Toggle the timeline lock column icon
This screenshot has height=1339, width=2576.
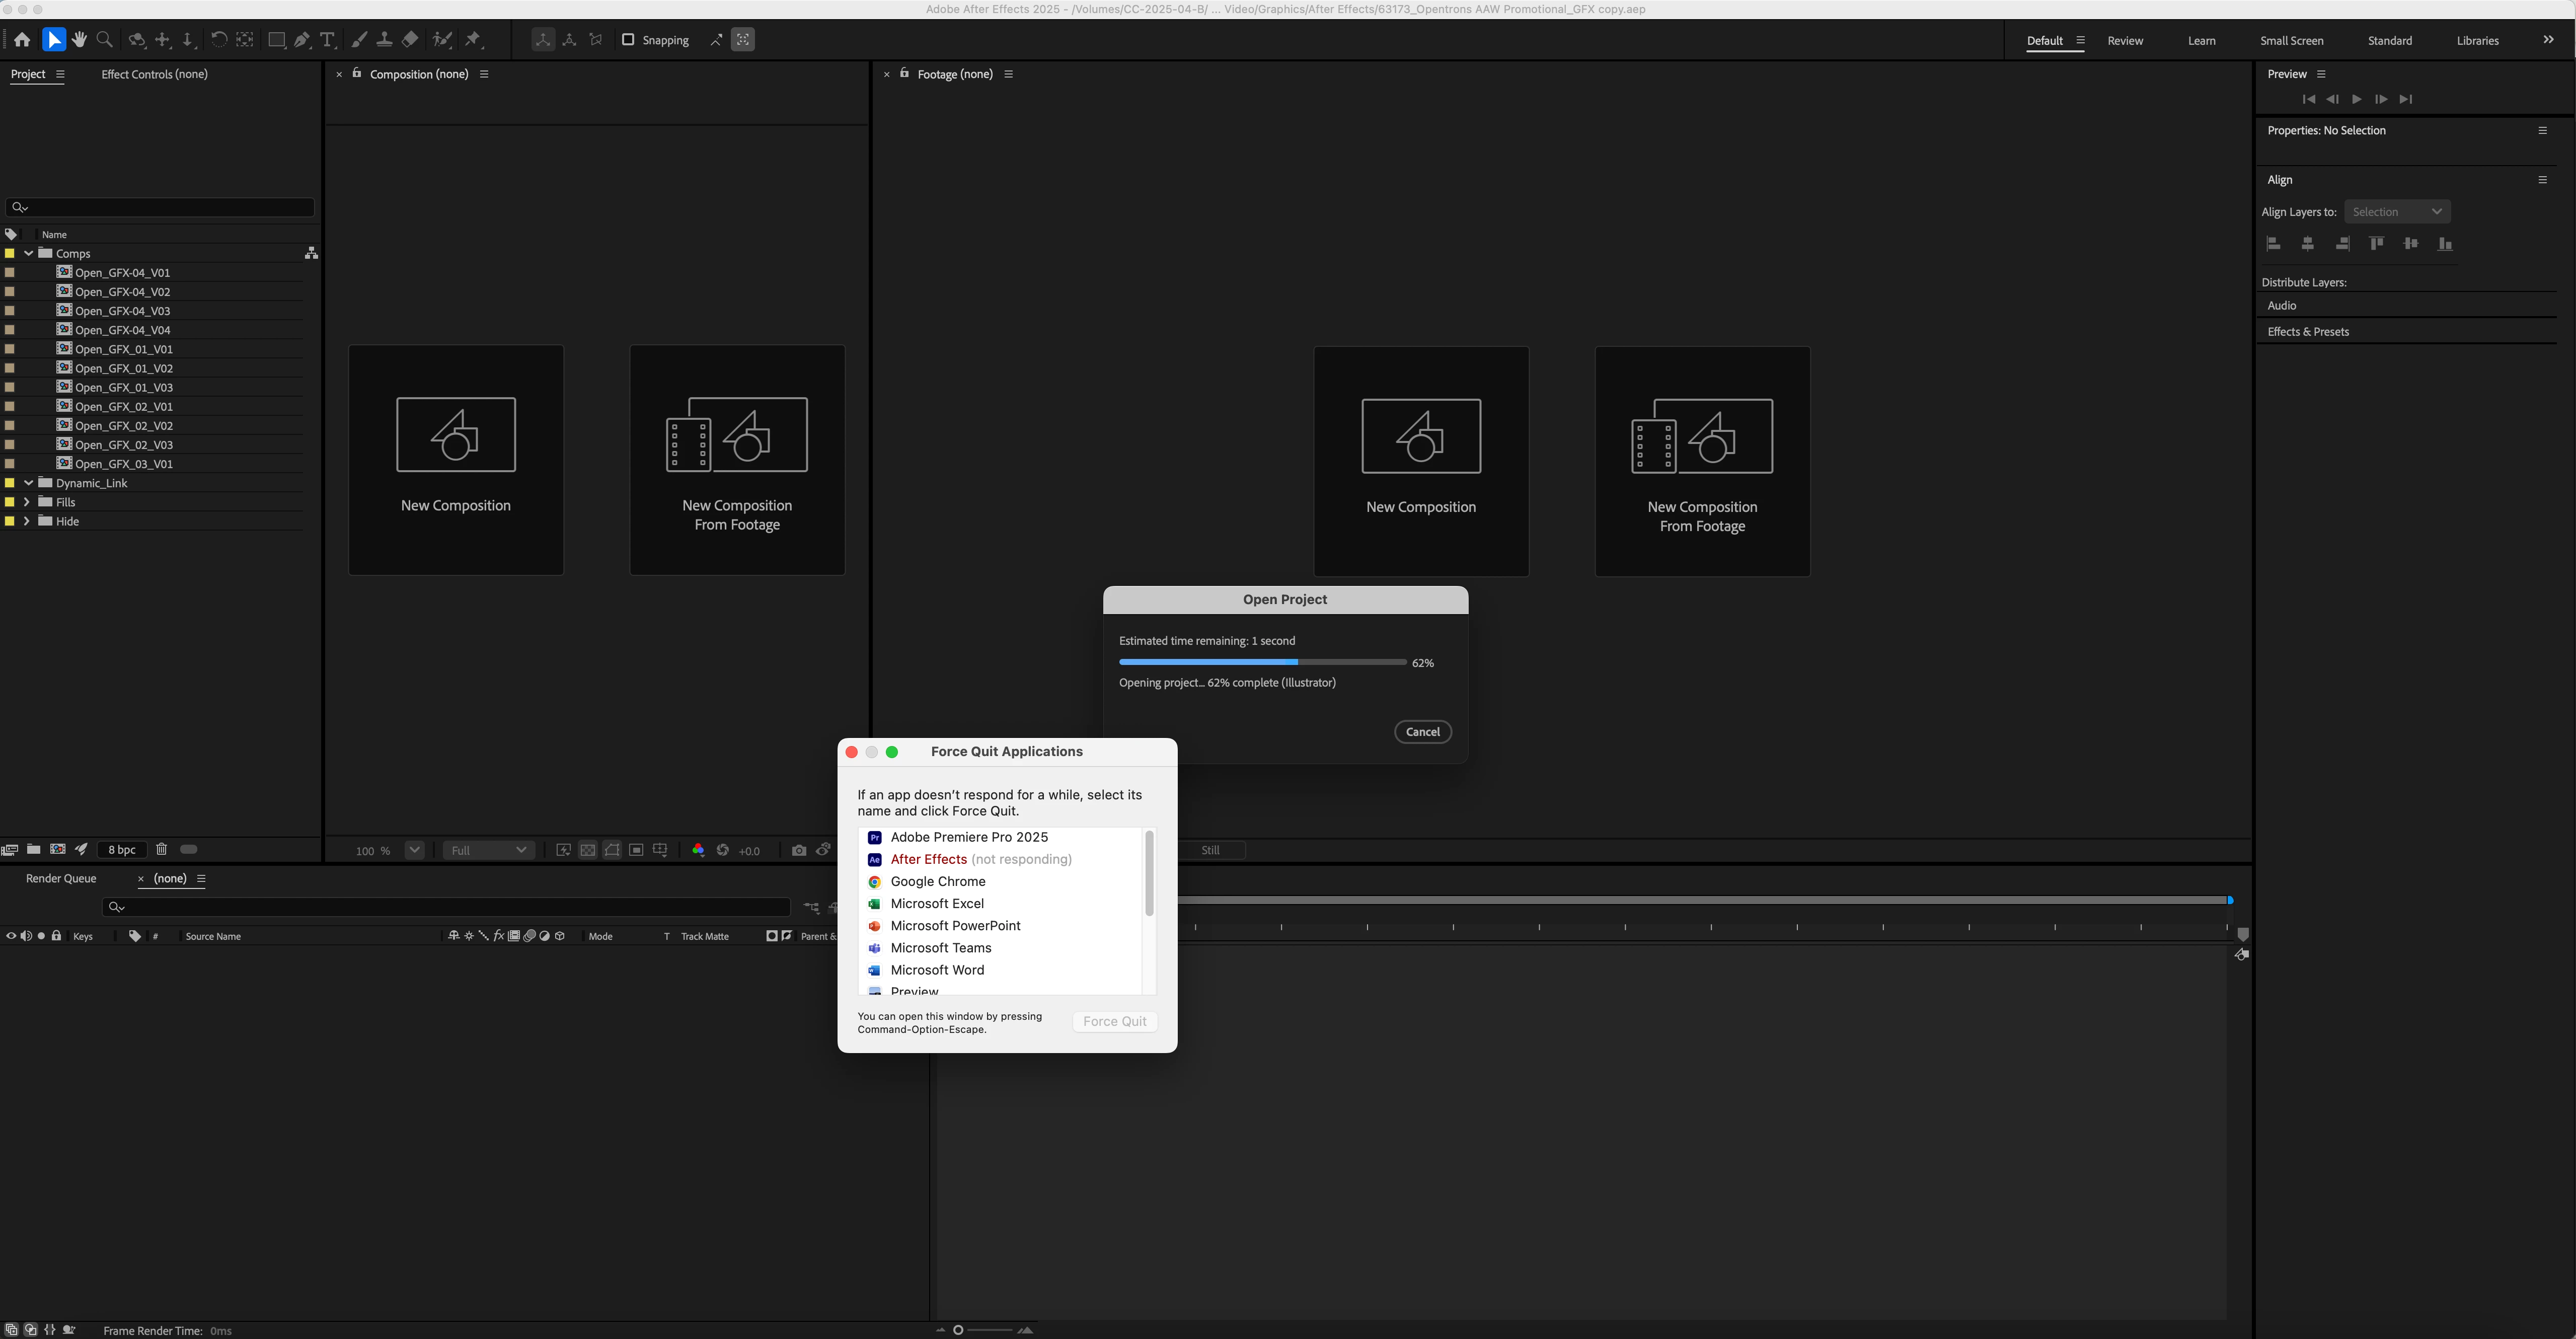[x=57, y=936]
